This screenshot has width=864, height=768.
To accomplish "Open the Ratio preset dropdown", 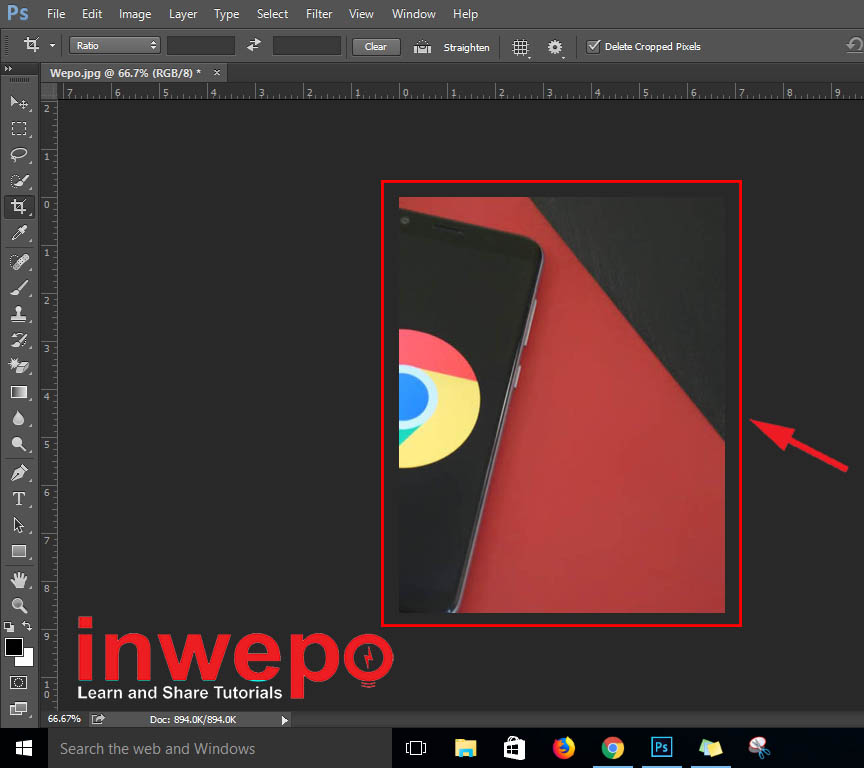I will click(x=115, y=46).
